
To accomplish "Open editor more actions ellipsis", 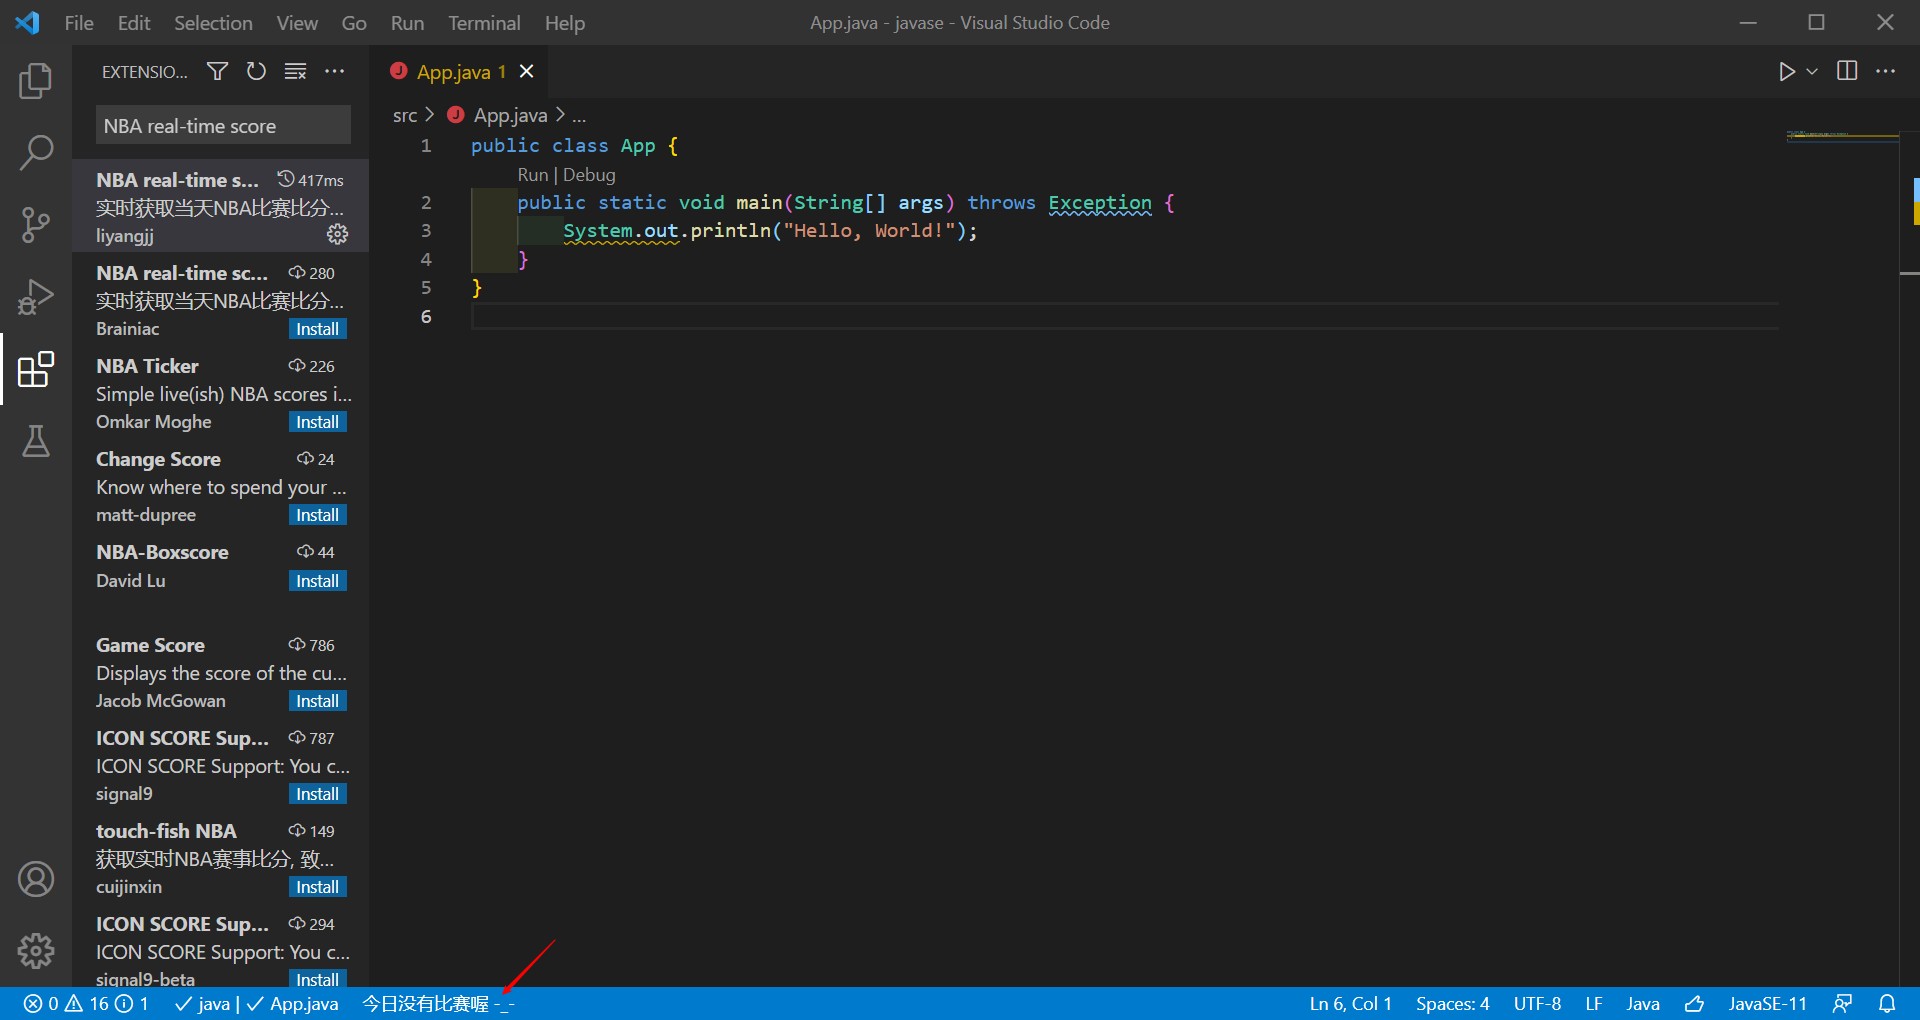I will click(1885, 71).
